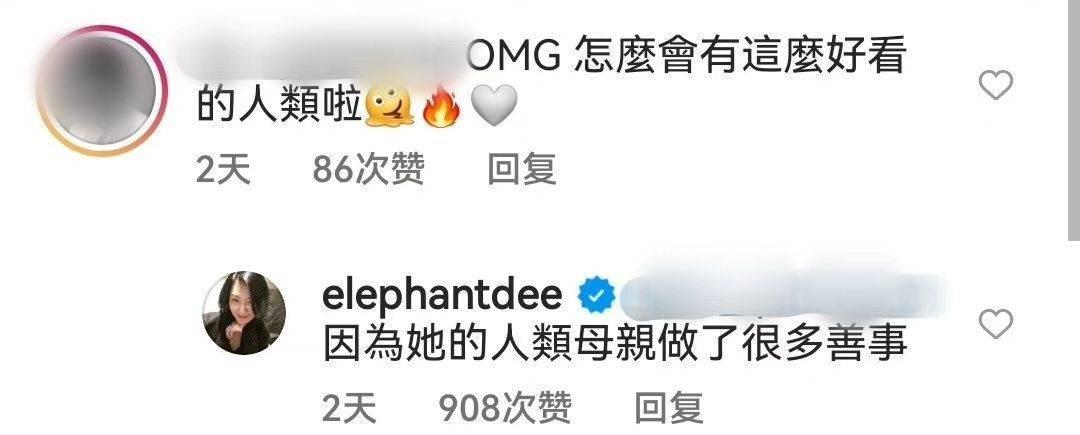The height and width of the screenshot is (435, 1080).
Task: Reply to the OMG comment via 回复
Action: (521, 169)
